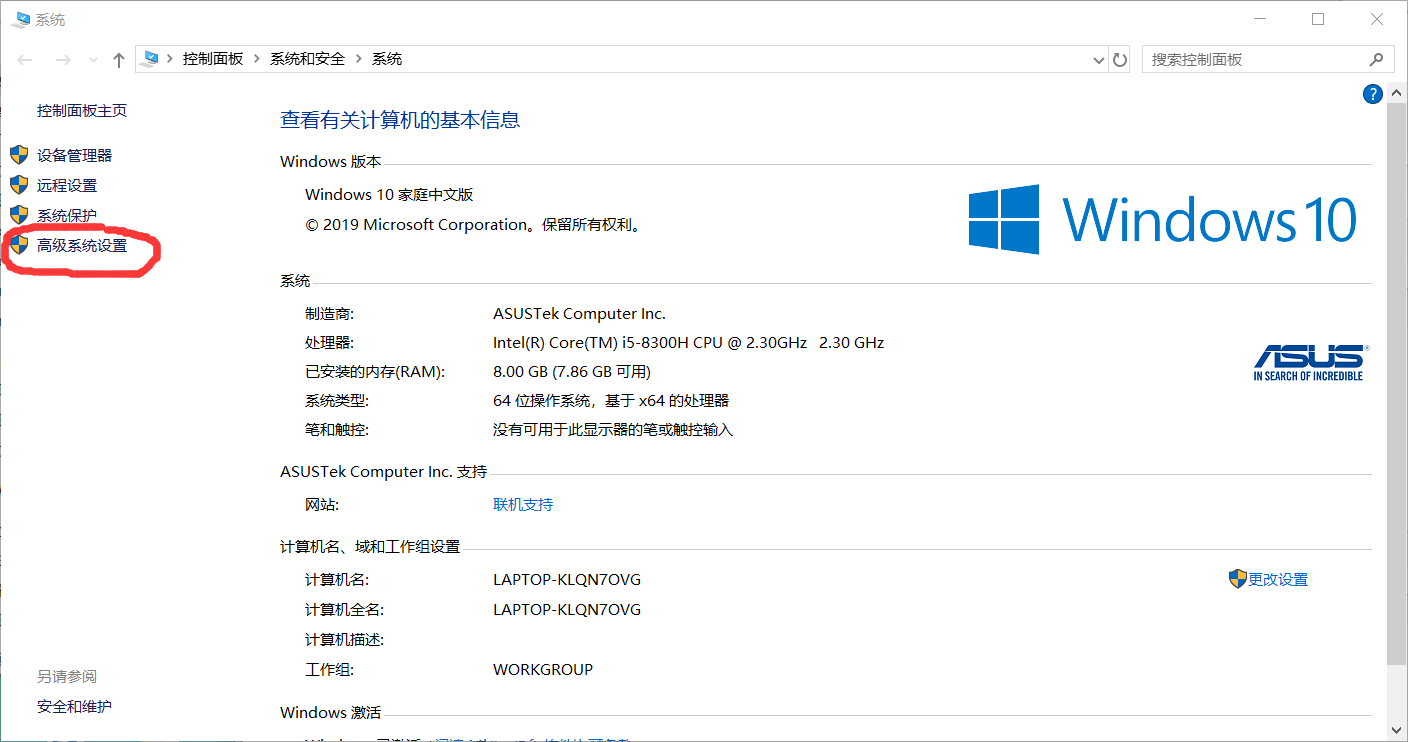
Task: Click the 另请参阅 heading text
Action: [x=67, y=676]
